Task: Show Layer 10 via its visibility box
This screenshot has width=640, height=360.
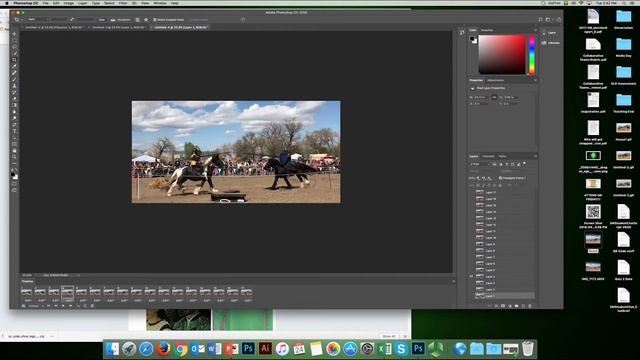Action: (x=471, y=238)
